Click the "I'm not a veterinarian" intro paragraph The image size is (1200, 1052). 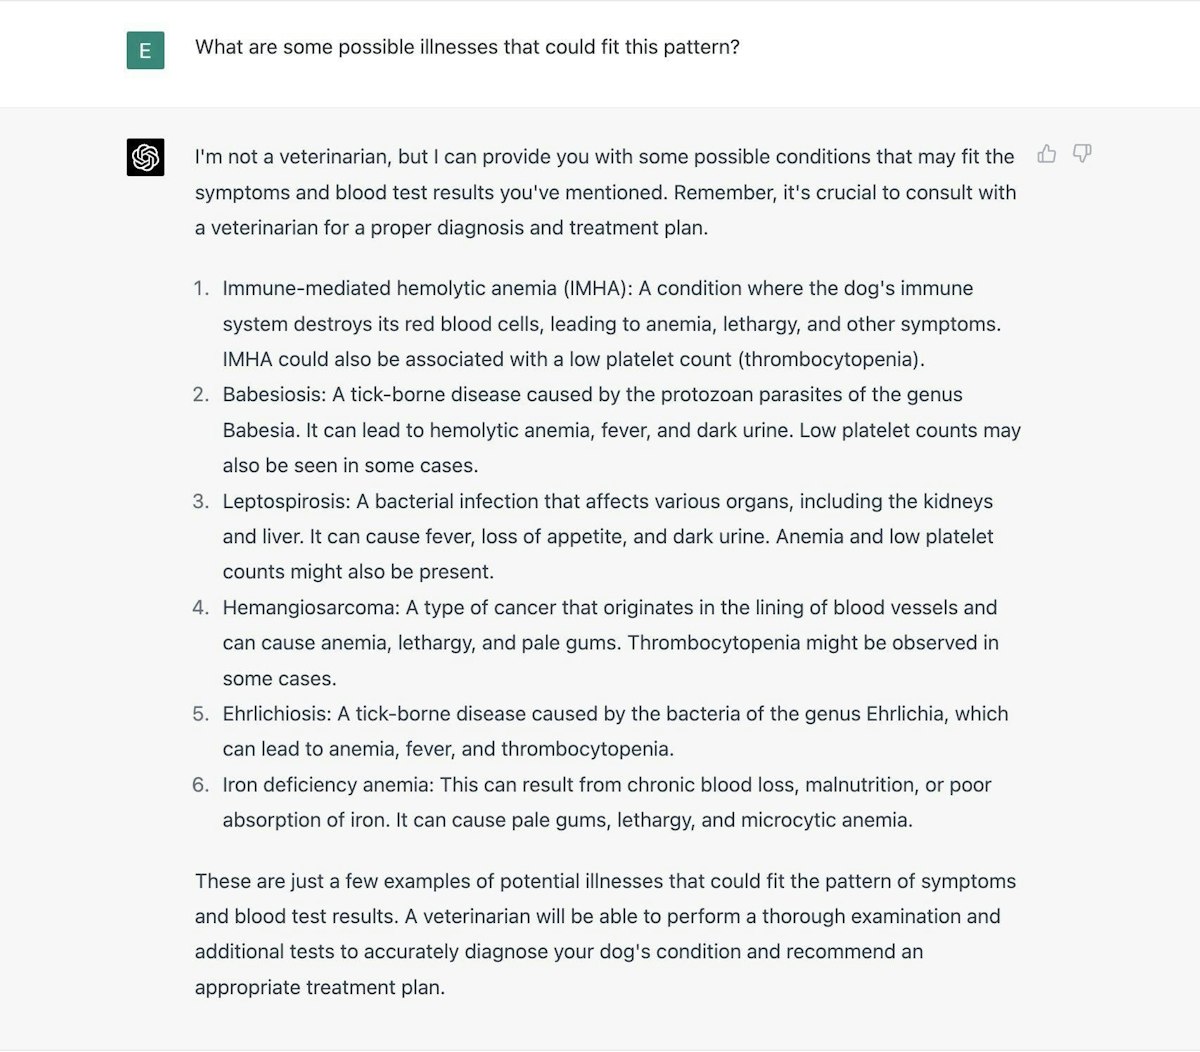605,192
